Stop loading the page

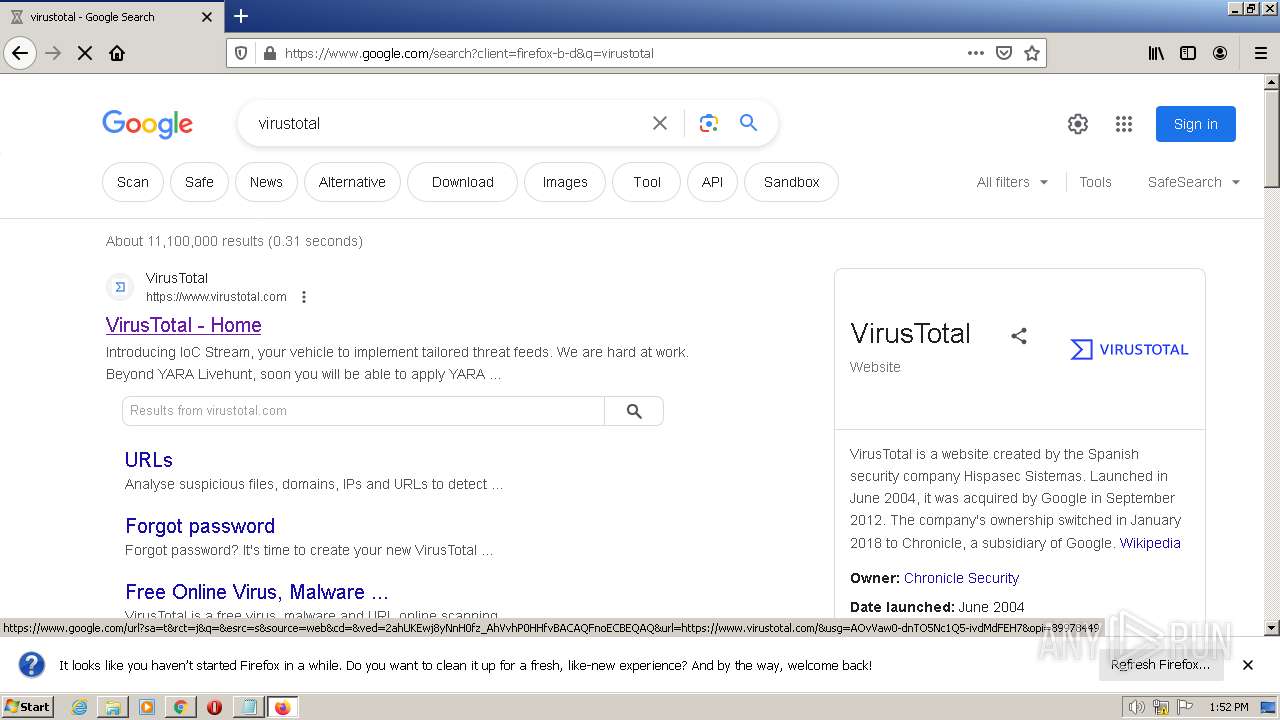85,53
